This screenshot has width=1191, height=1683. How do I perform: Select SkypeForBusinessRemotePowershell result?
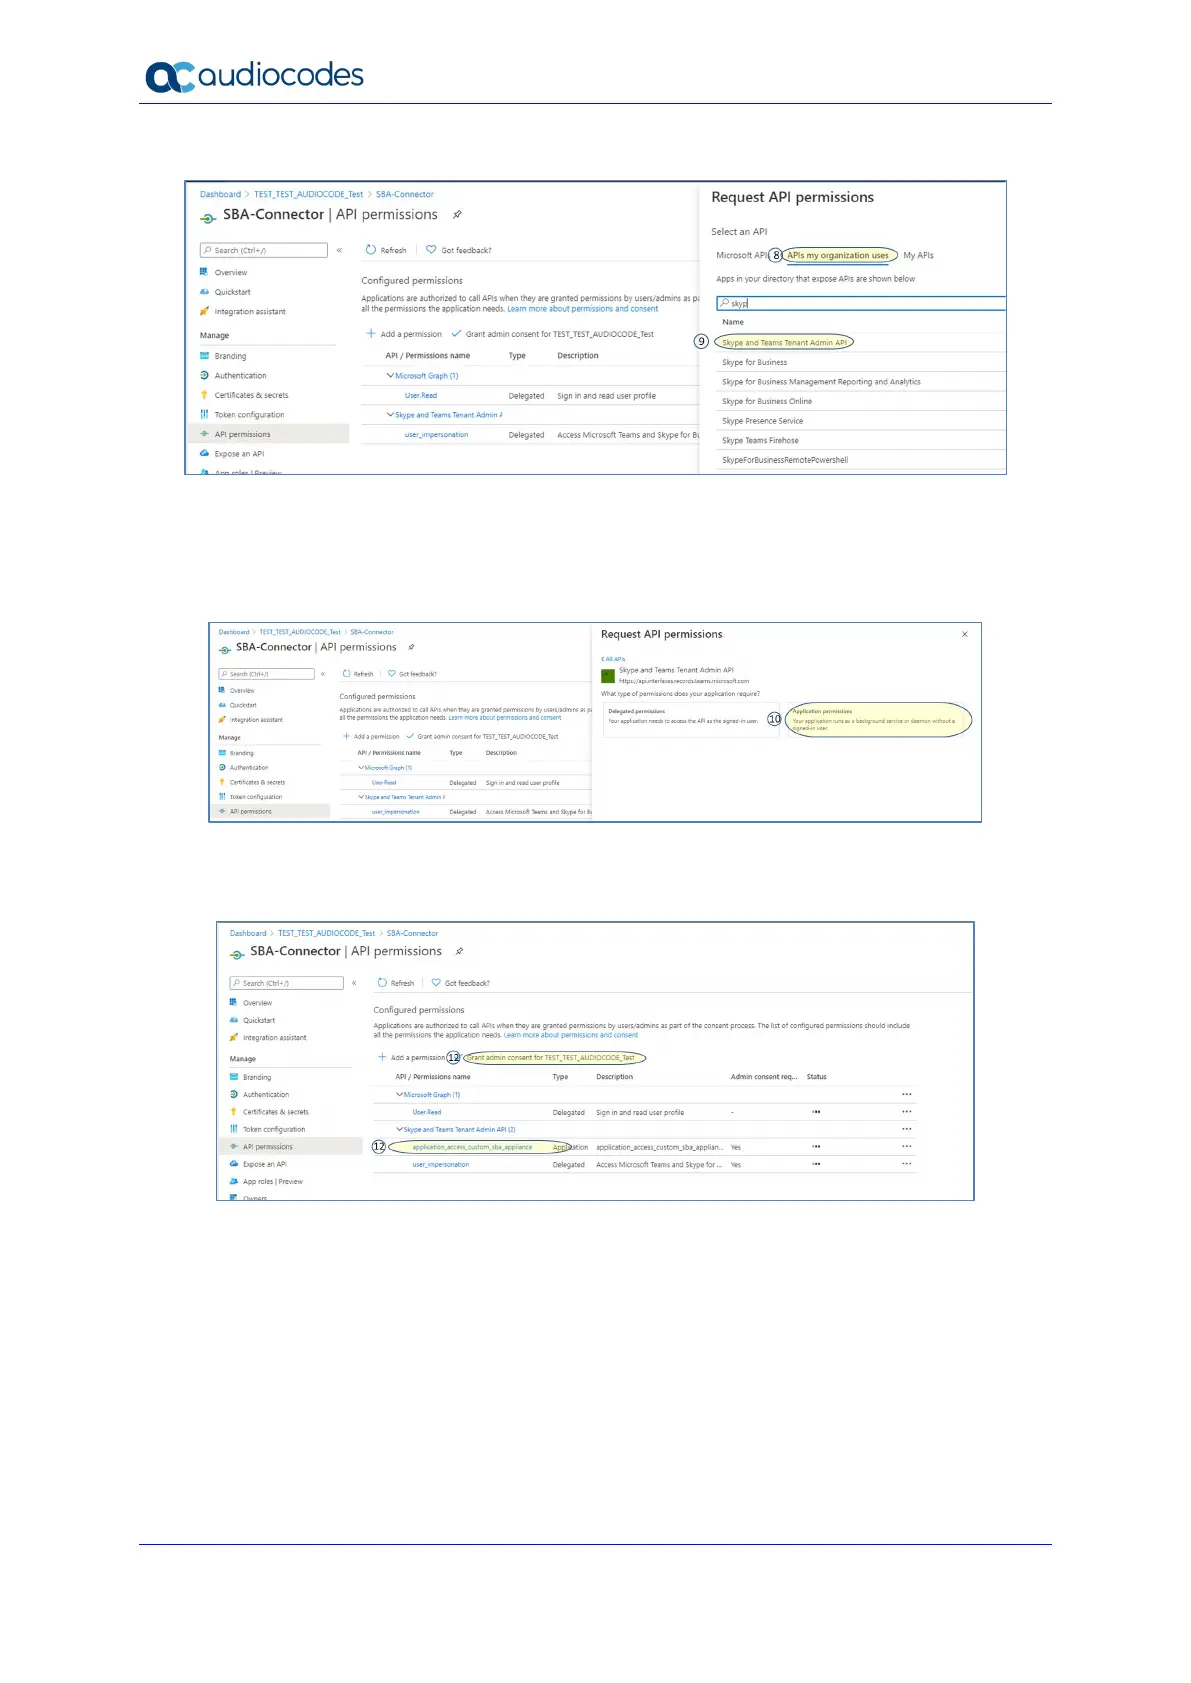click(785, 460)
